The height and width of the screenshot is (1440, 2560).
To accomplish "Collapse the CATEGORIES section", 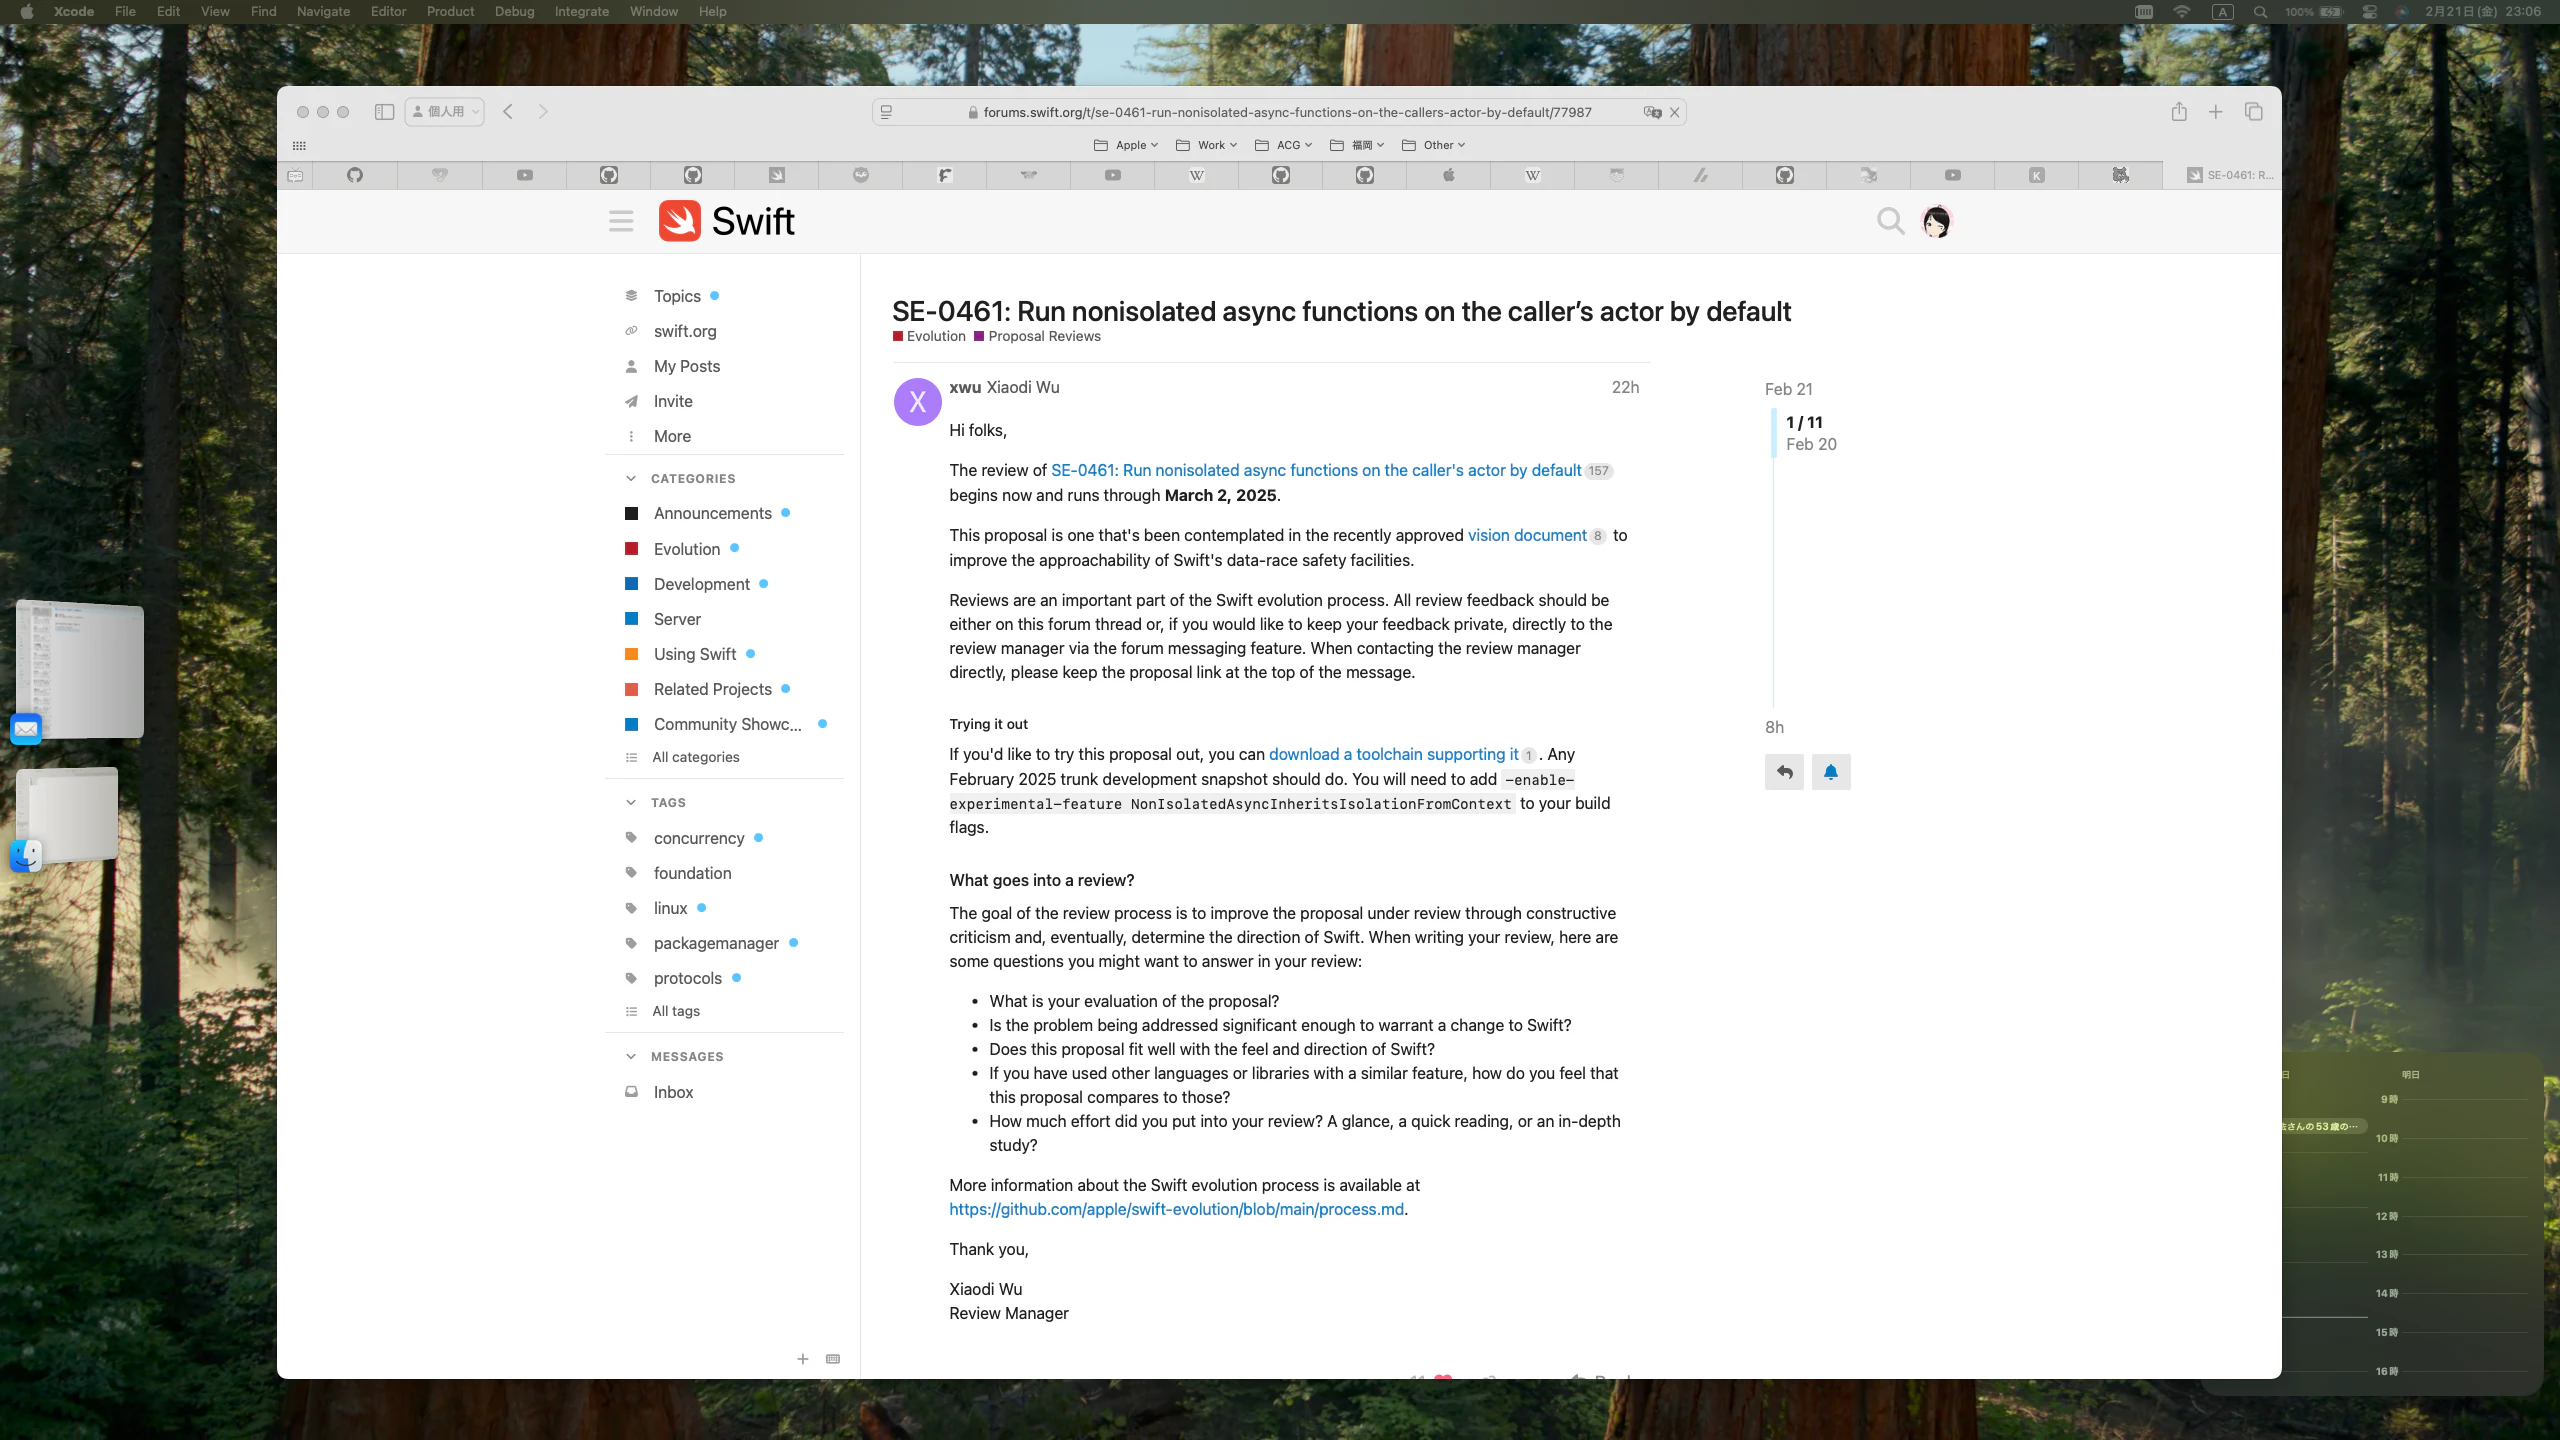I will 631,479.
